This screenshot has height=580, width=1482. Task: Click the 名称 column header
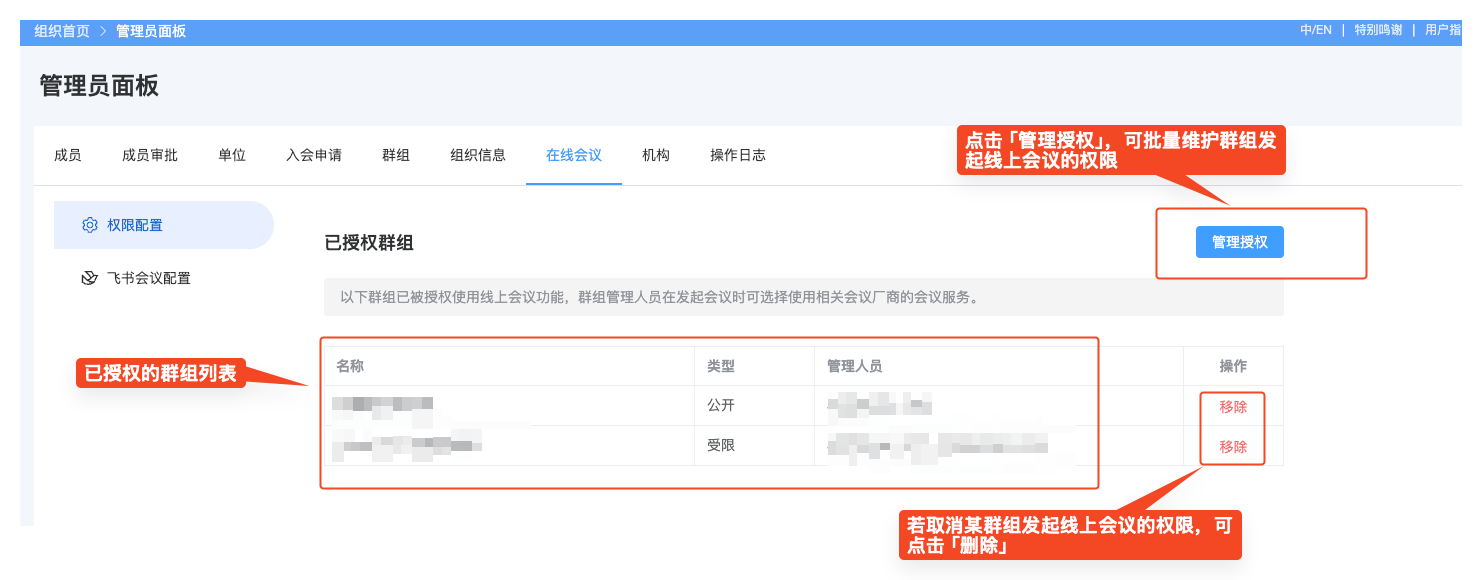pos(351,366)
